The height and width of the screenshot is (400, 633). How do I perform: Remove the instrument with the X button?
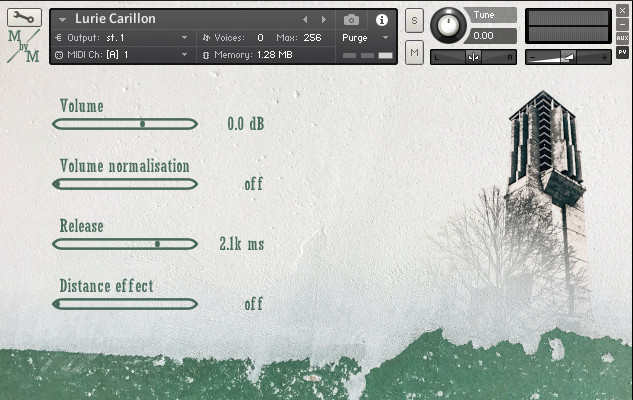pyautogui.click(x=623, y=11)
